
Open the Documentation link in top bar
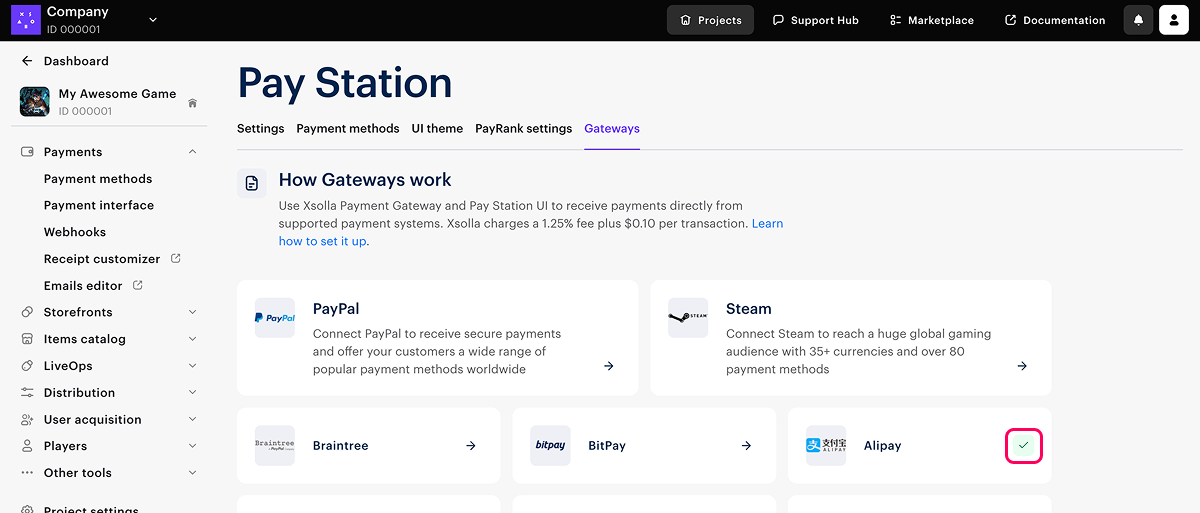tap(1055, 20)
